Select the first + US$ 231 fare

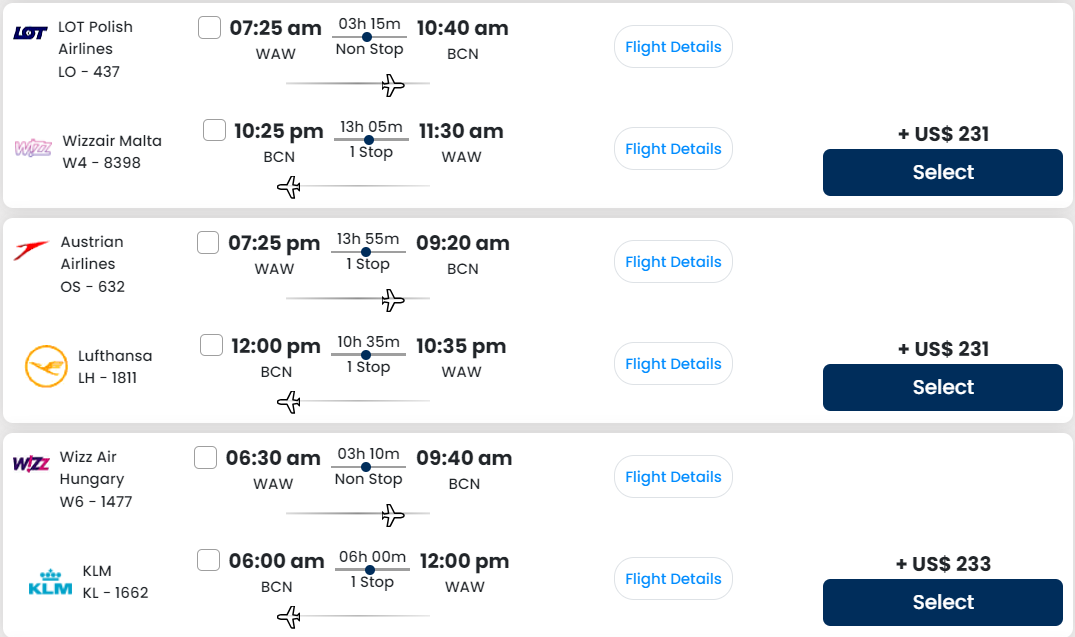click(x=942, y=173)
